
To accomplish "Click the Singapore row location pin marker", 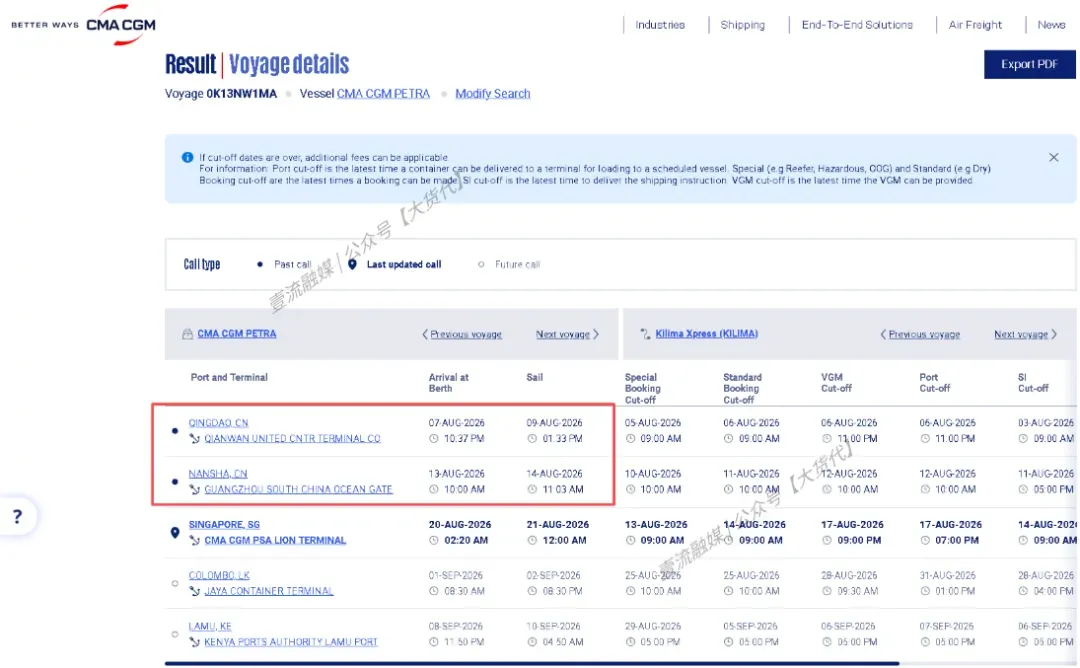I will tap(175, 532).
